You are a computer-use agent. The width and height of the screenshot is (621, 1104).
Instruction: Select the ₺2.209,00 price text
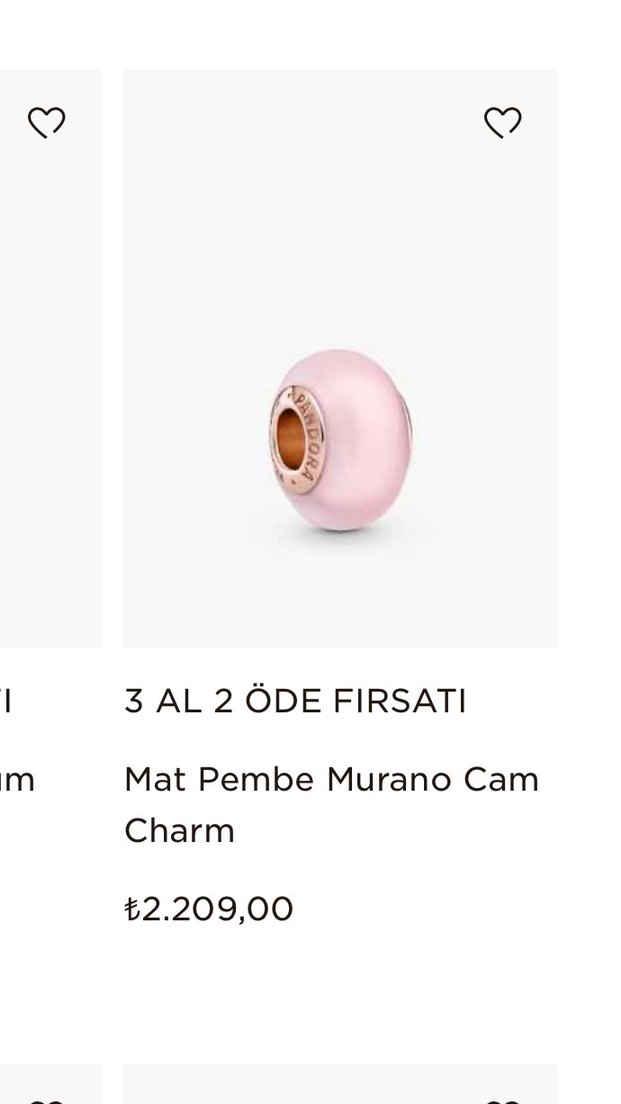coord(208,909)
